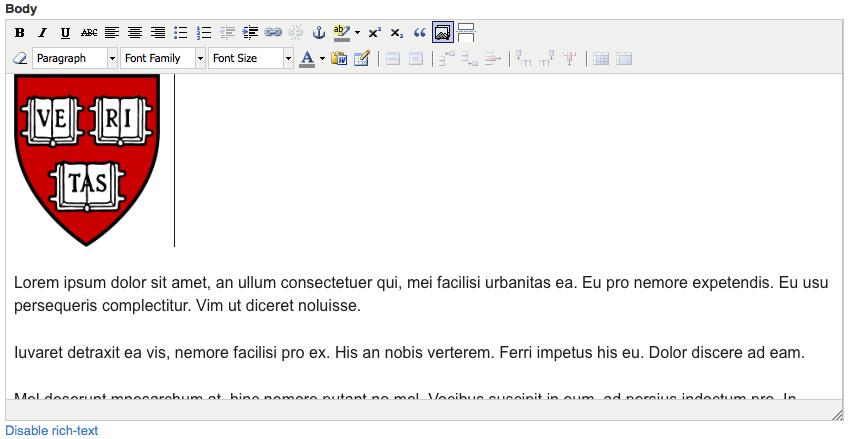Click the Font Family box
The width and height of the screenshot is (852, 439).
tap(158, 58)
